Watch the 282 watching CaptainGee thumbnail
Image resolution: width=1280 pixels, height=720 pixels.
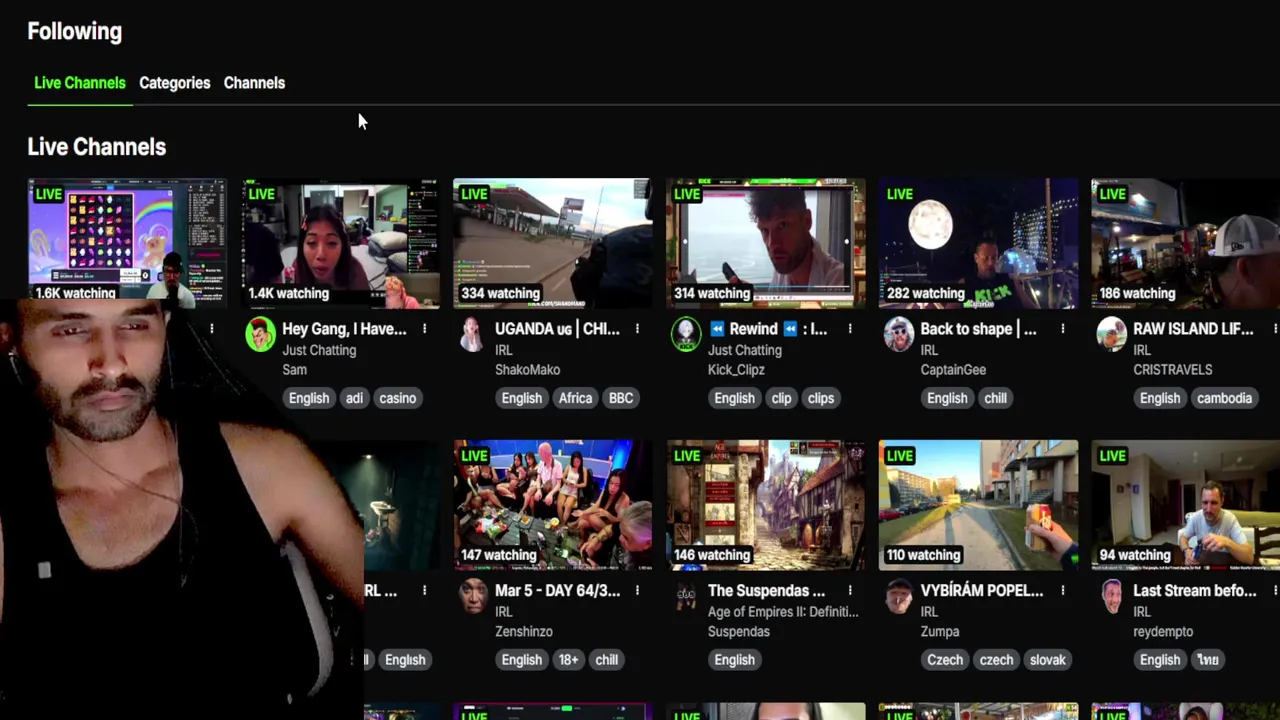pyautogui.click(x=979, y=243)
